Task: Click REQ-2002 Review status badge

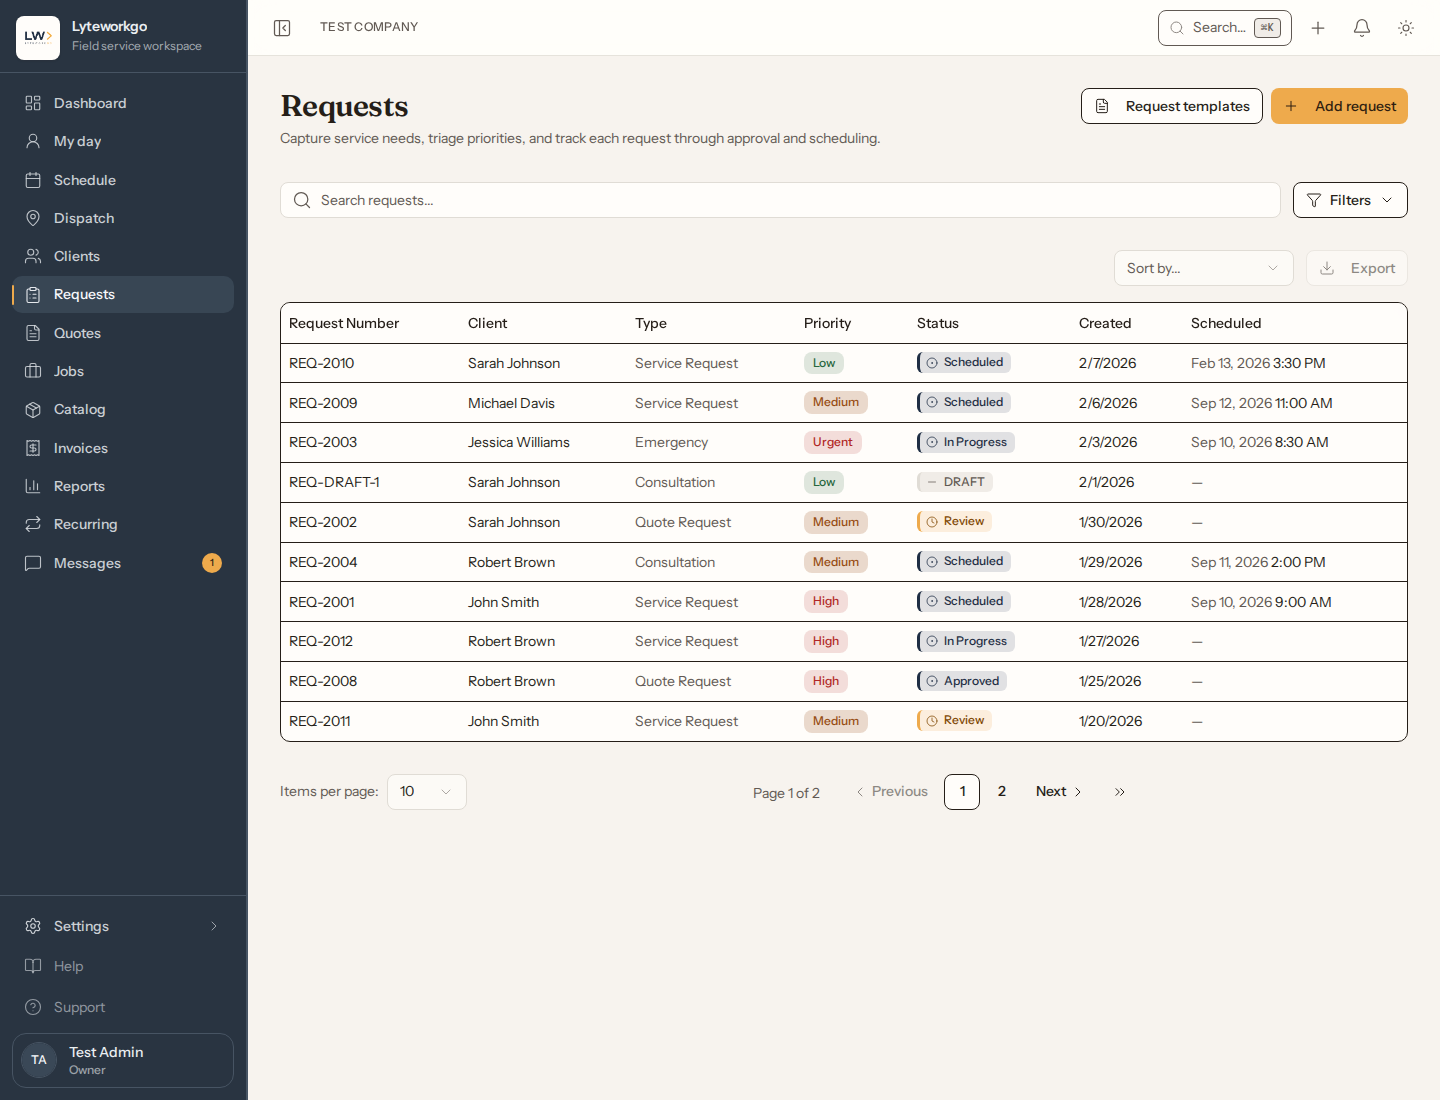Action: (x=955, y=521)
